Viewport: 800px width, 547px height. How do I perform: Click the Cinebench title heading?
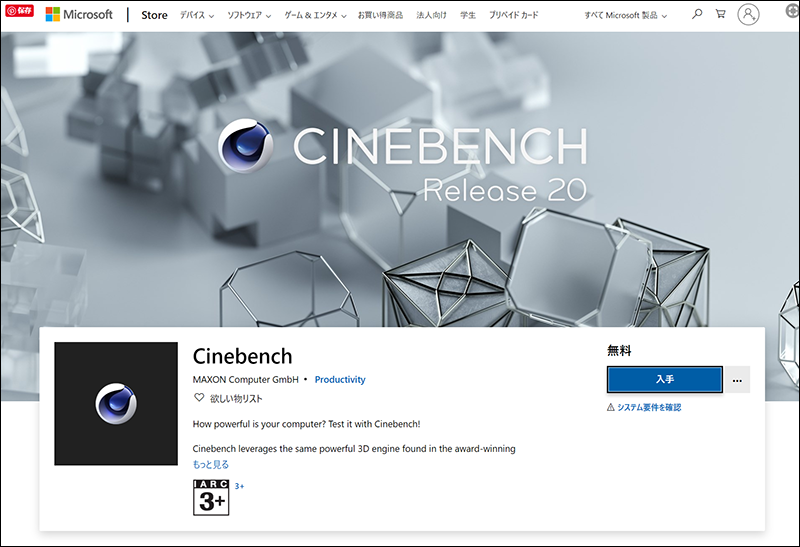(242, 356)
